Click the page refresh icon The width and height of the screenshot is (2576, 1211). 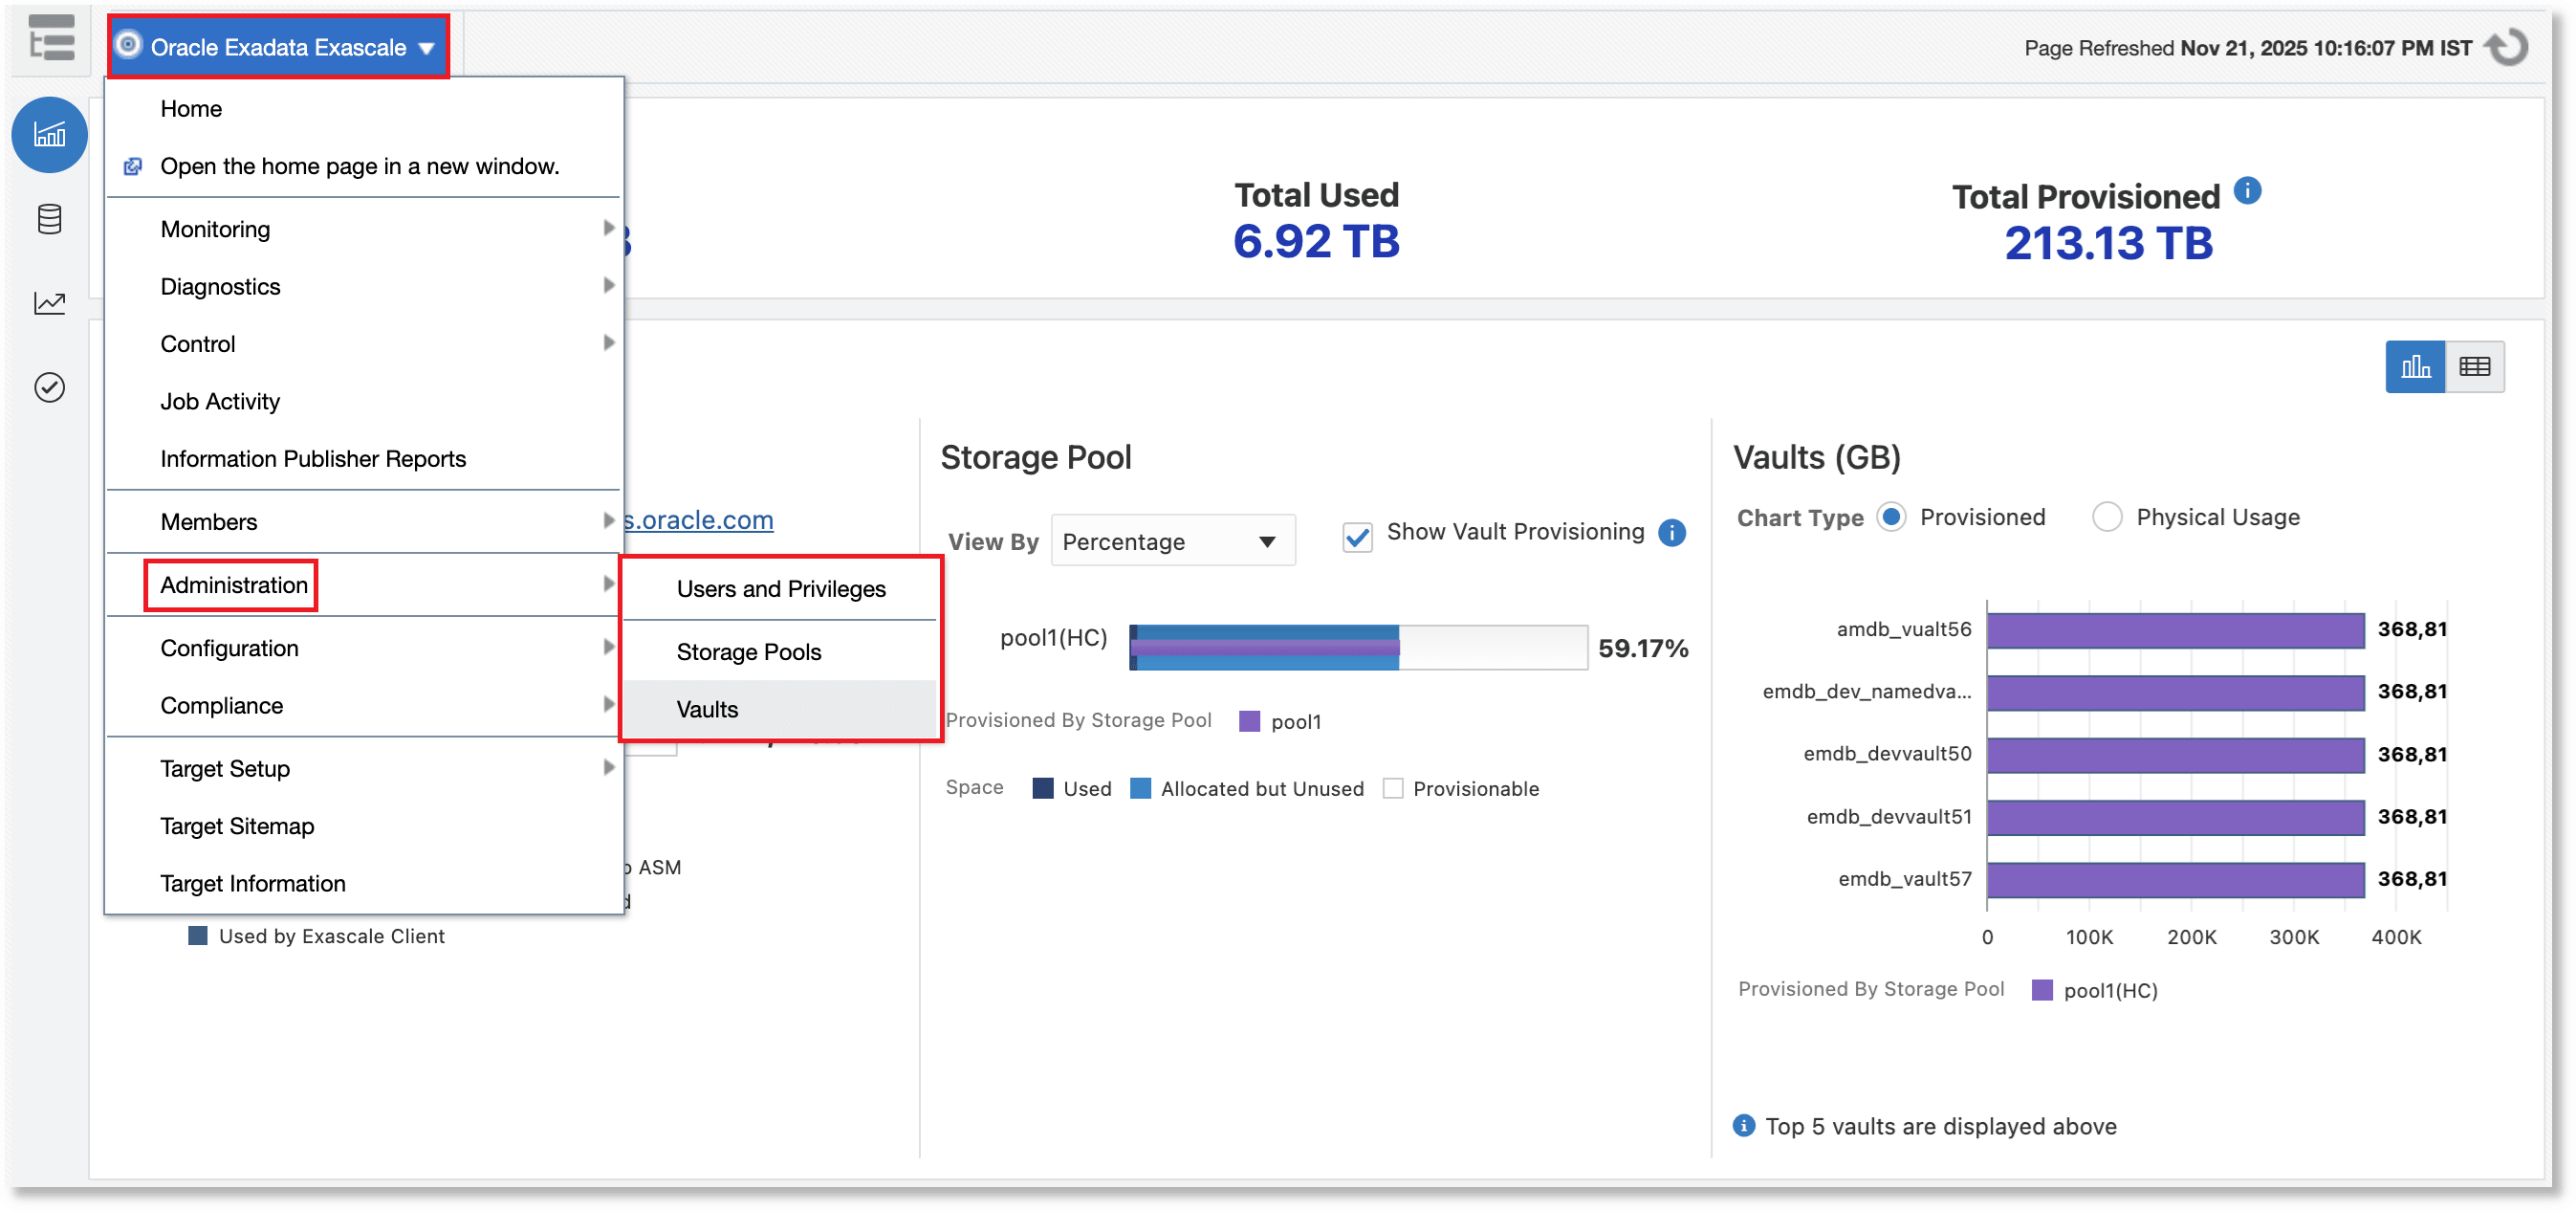(2508, 47)
